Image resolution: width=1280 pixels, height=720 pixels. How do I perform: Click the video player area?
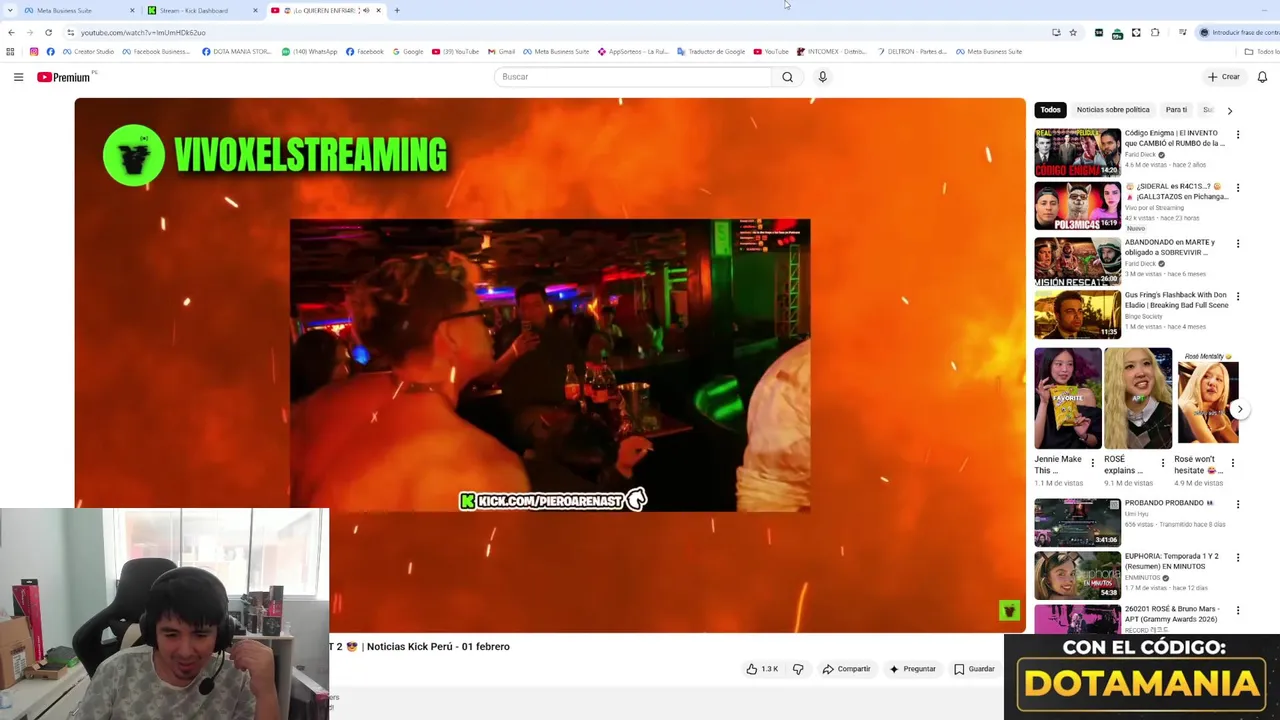click(x=550, y=365)
